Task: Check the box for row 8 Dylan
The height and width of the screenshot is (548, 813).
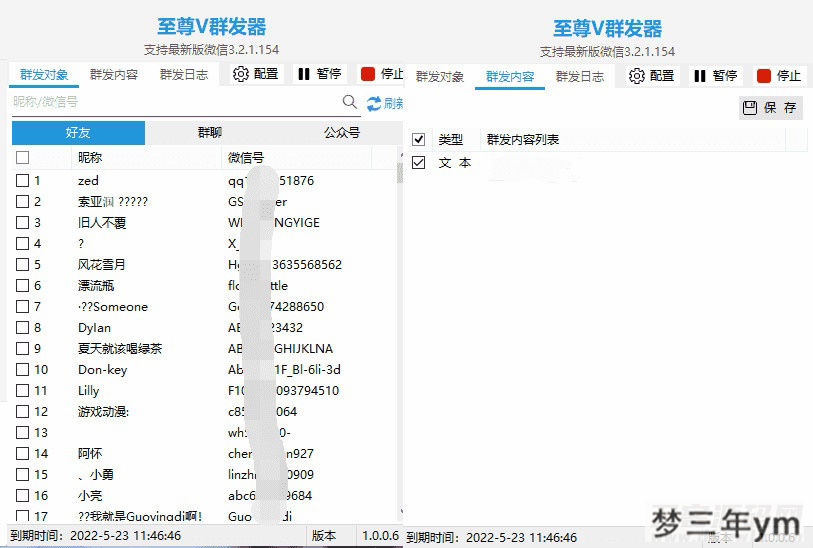Action: (x=22, y=328)
